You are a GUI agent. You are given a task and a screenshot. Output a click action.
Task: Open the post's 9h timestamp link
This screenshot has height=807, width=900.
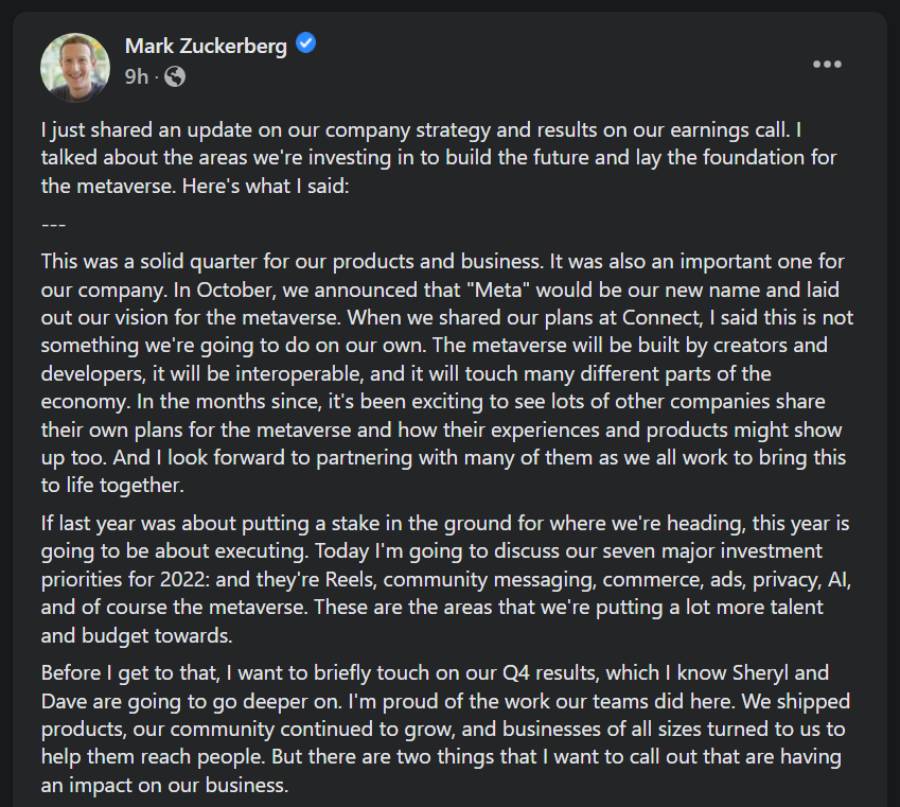coord(136,76)
